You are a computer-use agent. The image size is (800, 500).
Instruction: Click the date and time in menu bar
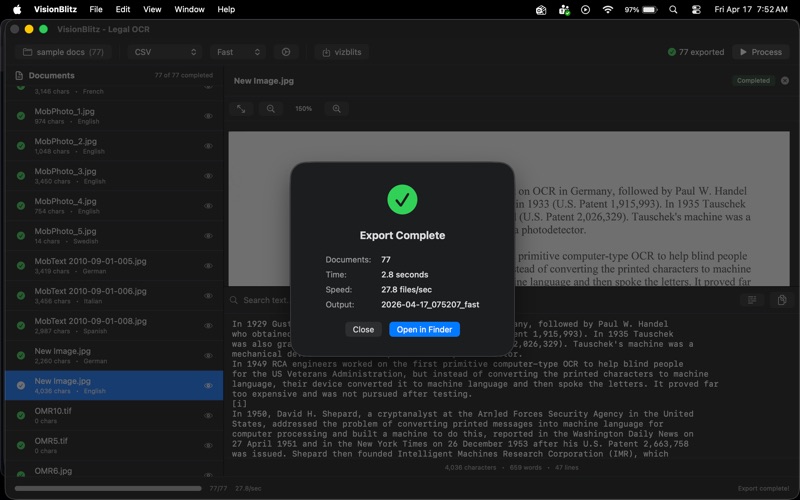(751, 9)
